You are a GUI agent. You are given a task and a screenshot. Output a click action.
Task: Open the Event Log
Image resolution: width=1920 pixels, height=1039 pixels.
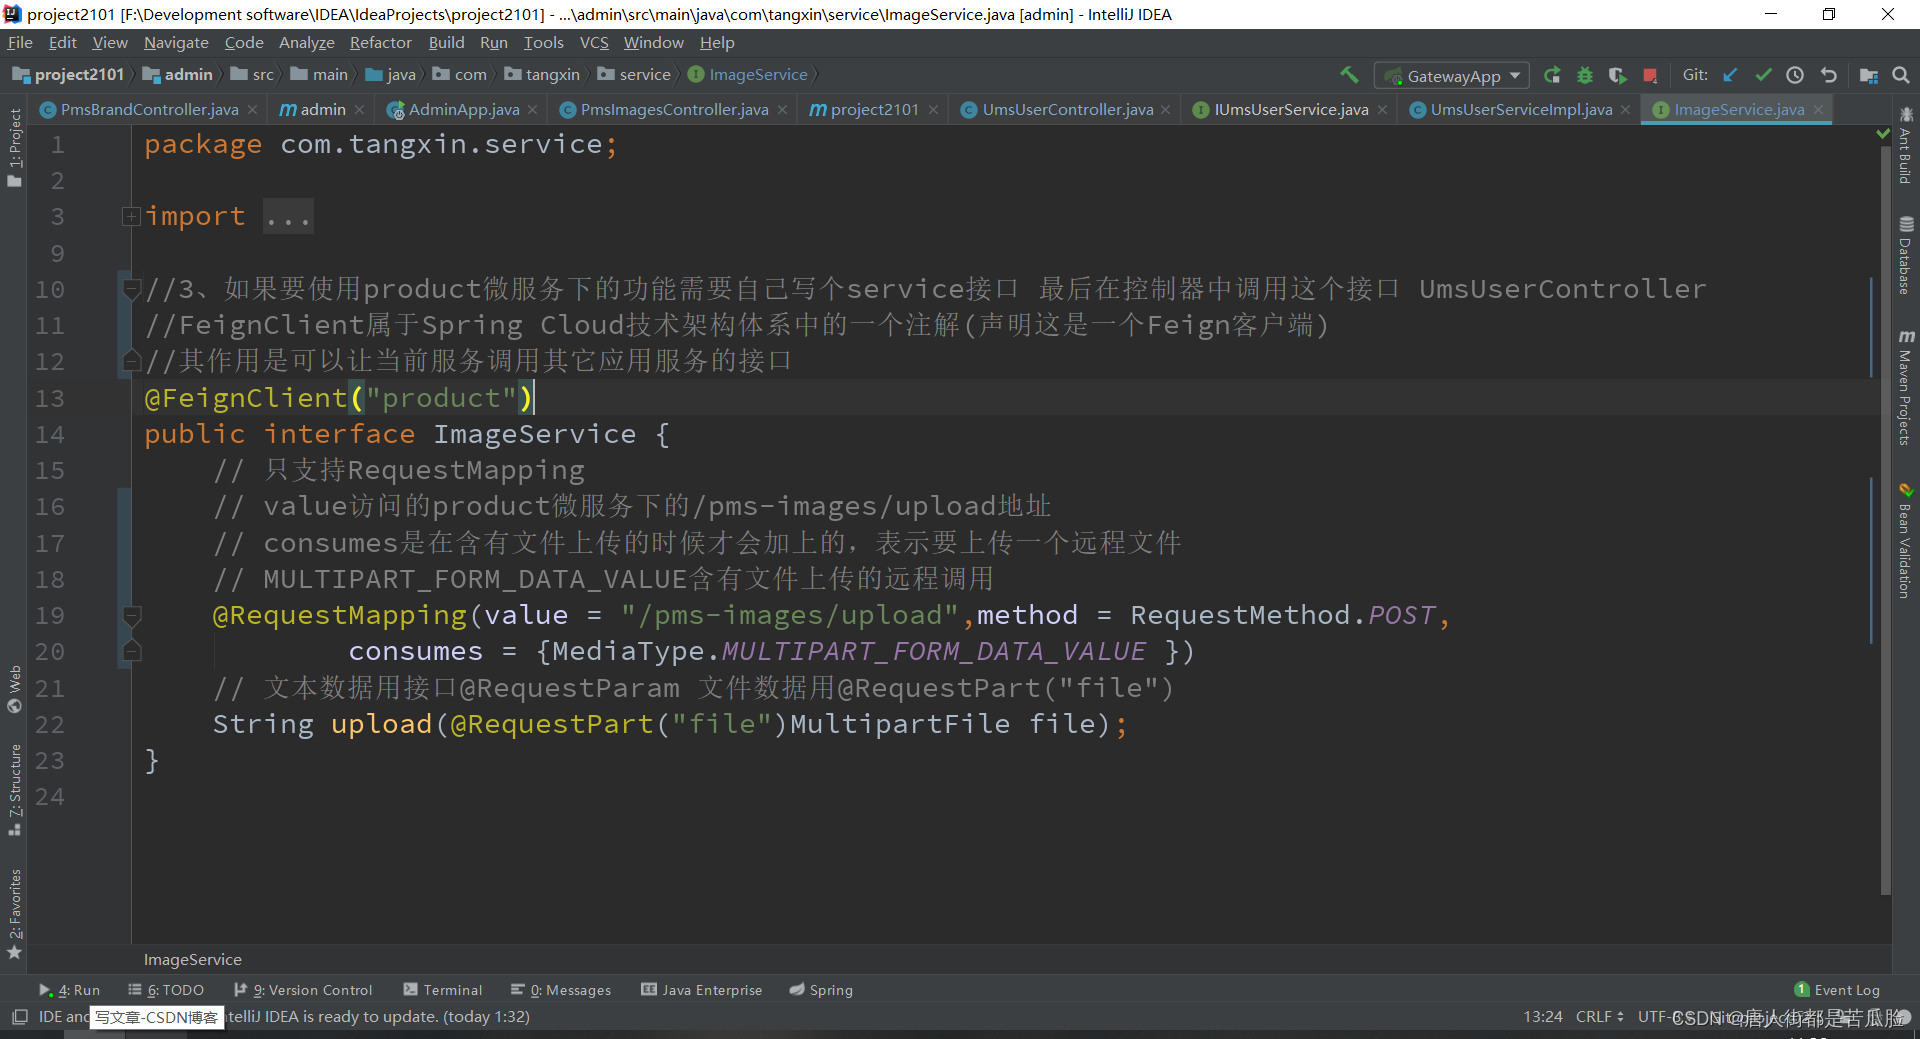click(1838, 990)
